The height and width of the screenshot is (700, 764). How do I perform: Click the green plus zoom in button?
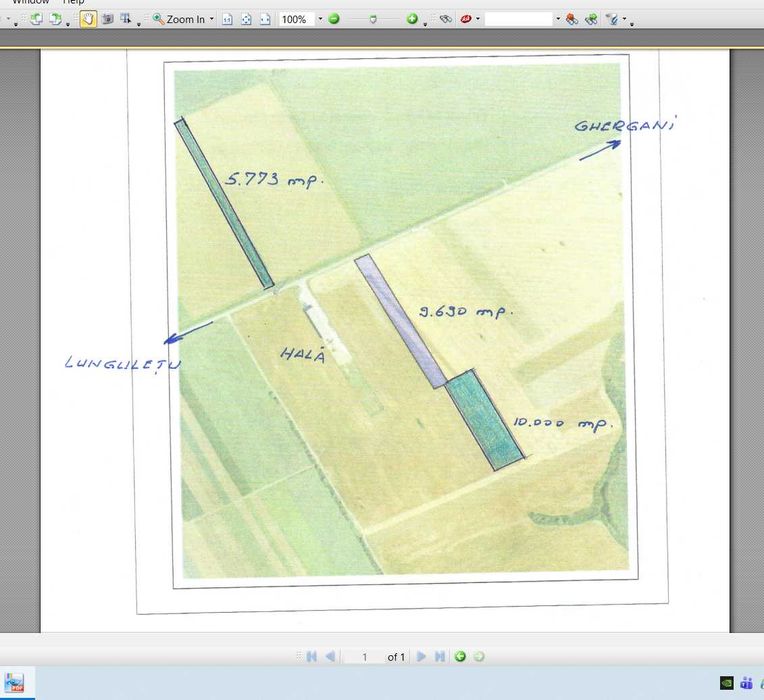412,19
